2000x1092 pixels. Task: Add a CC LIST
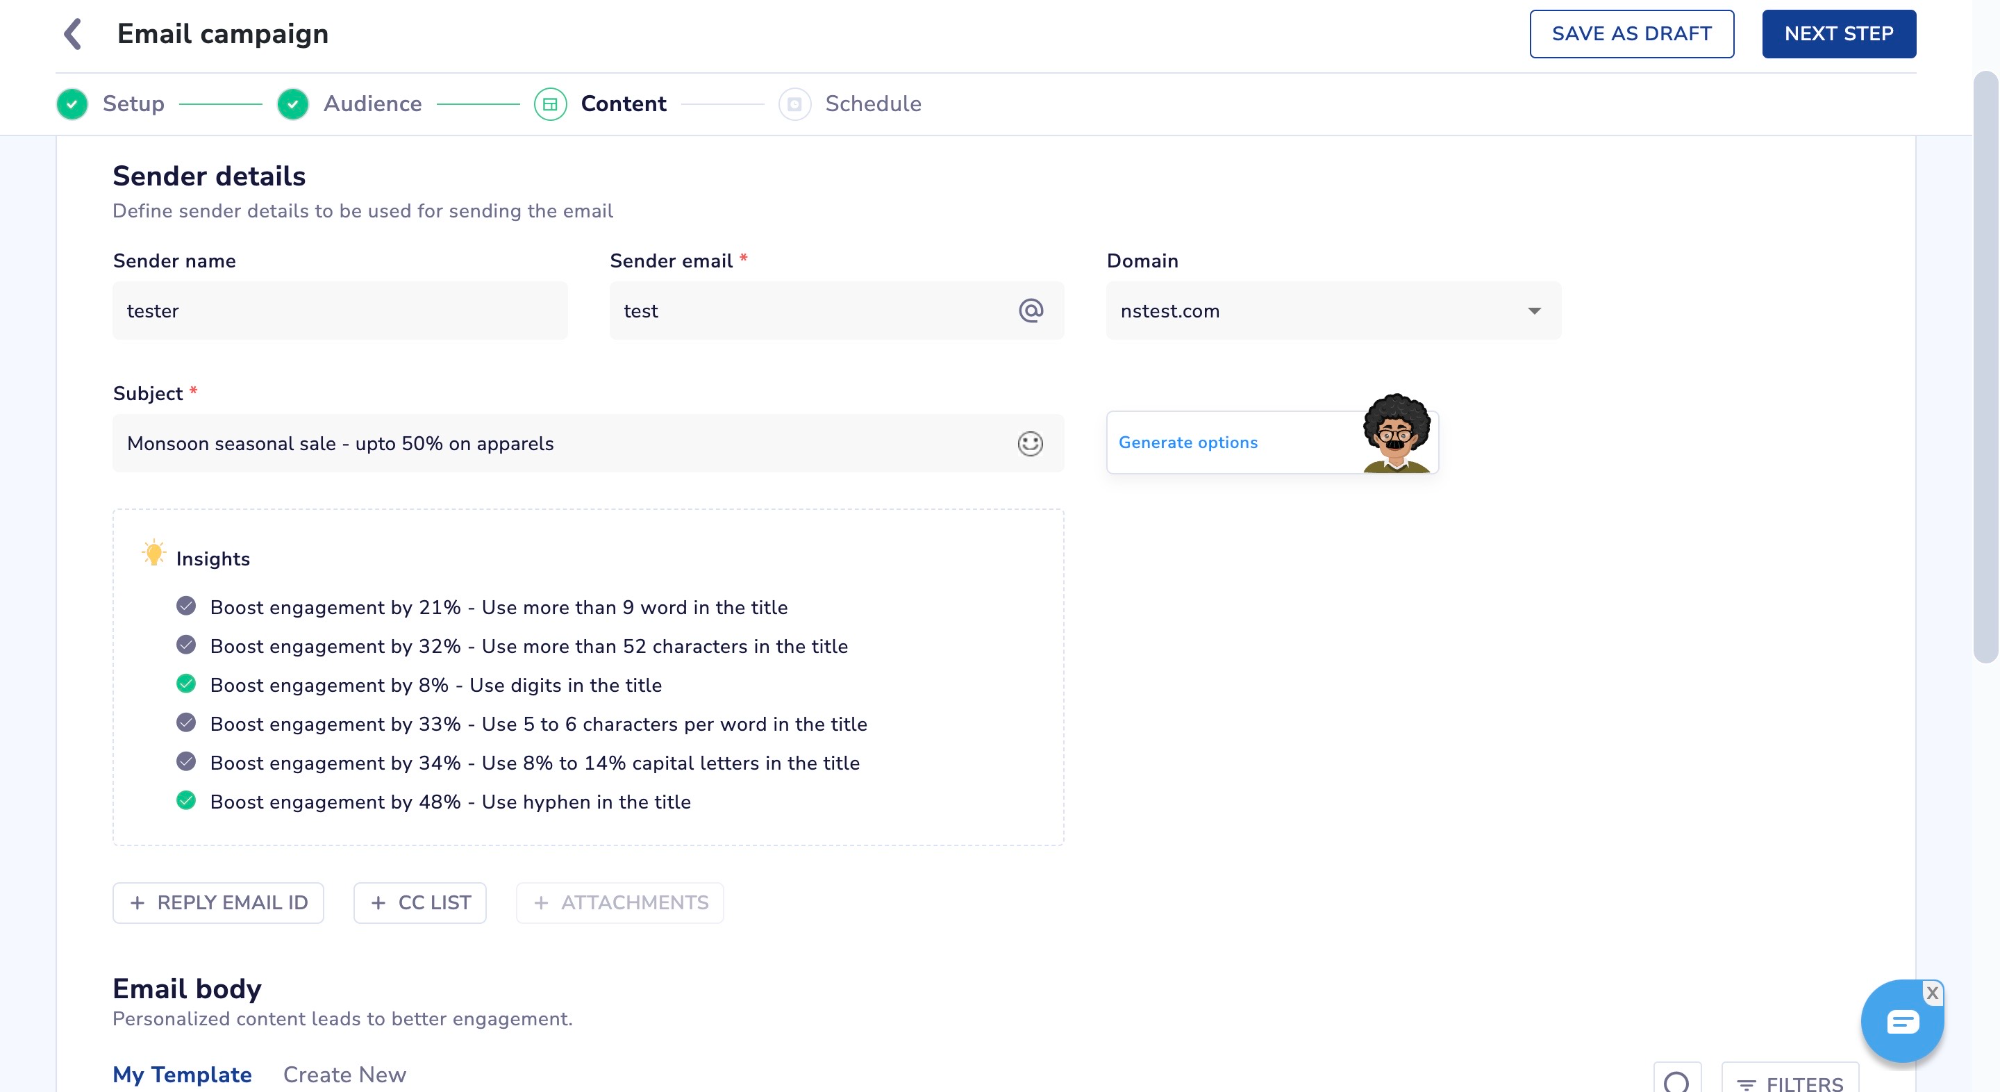point(420,903)
